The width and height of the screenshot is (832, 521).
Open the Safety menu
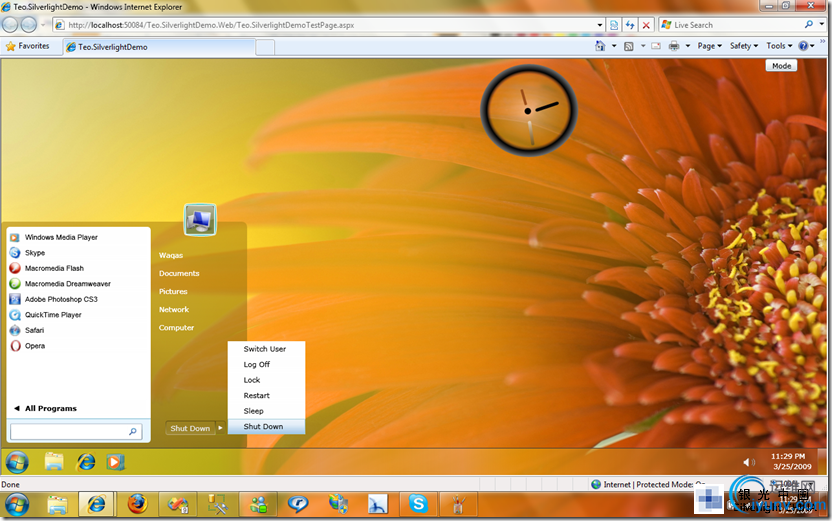click(x=743, y=46)
